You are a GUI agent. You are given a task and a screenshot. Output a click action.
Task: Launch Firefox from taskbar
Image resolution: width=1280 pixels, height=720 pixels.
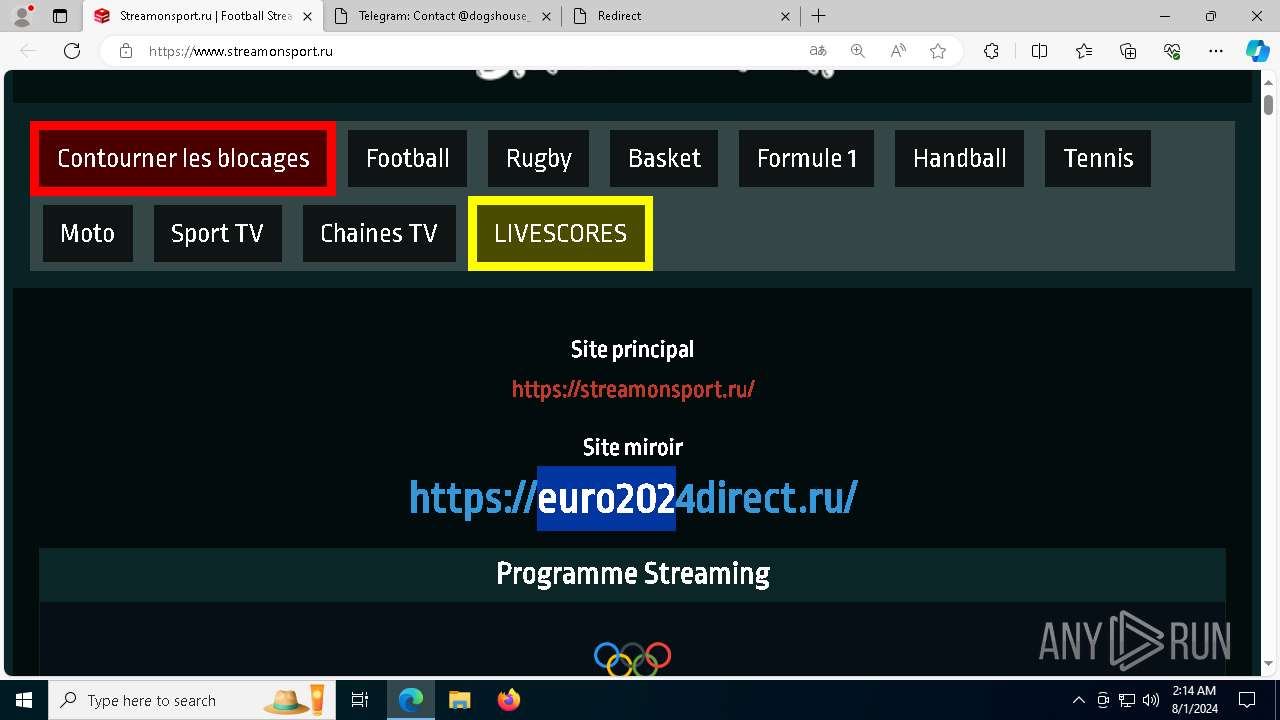pyautogui.click(x=508, y=700)
